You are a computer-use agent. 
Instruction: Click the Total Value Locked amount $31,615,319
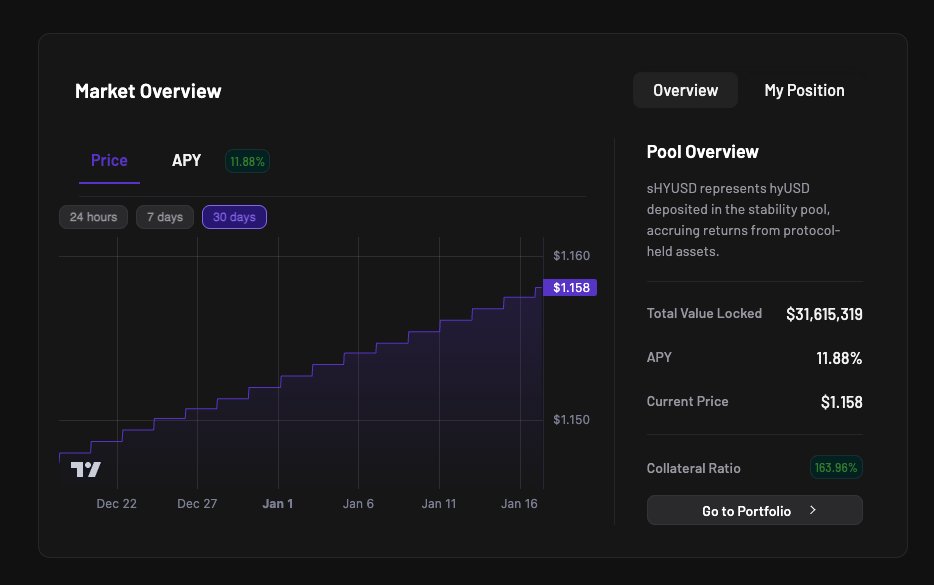coord(824,313)
